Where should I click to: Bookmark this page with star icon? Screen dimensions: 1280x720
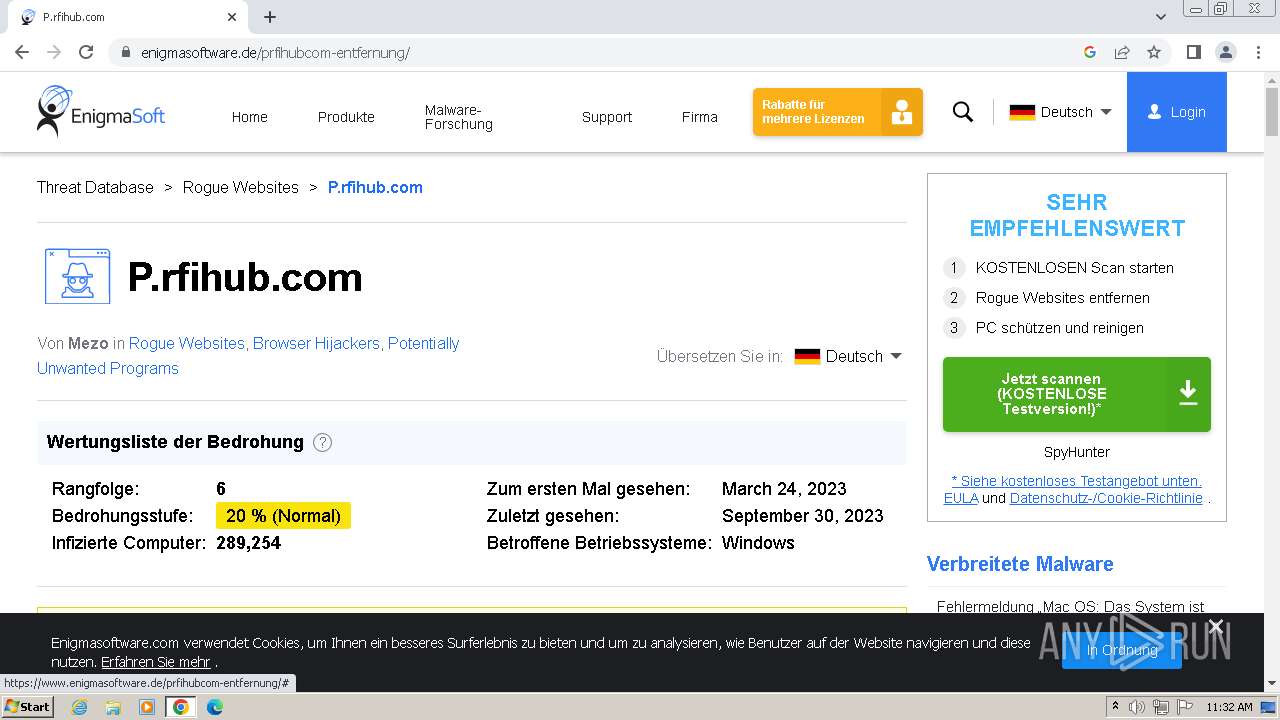tap(1154, 52)
